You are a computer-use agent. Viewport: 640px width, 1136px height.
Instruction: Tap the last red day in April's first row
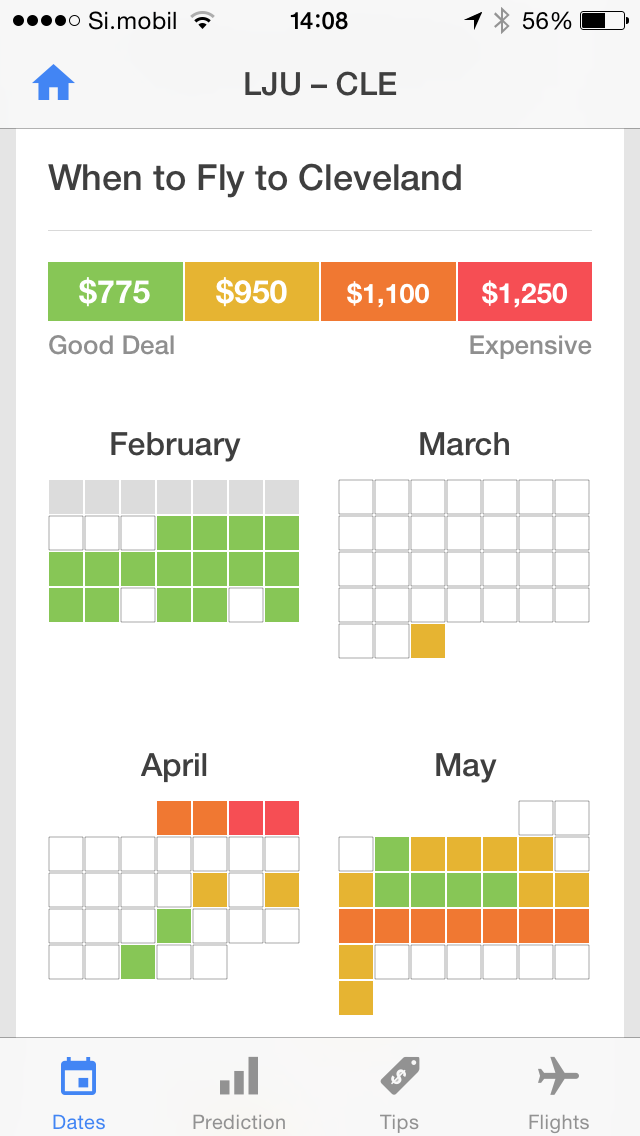(282, 817)
